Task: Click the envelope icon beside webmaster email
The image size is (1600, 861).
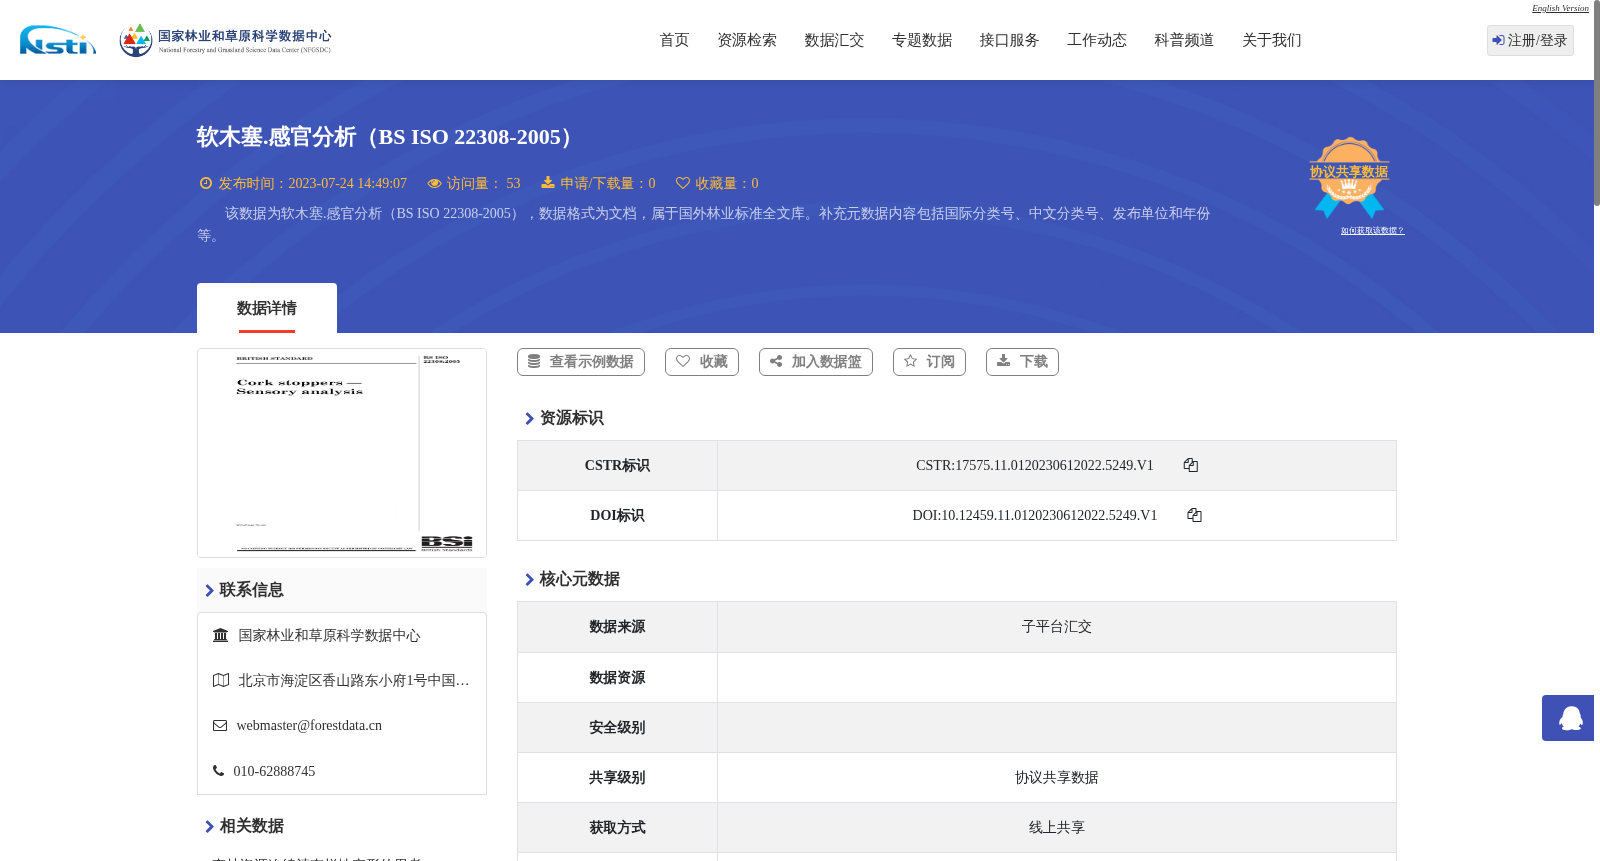Action: [x=220, y=726]
